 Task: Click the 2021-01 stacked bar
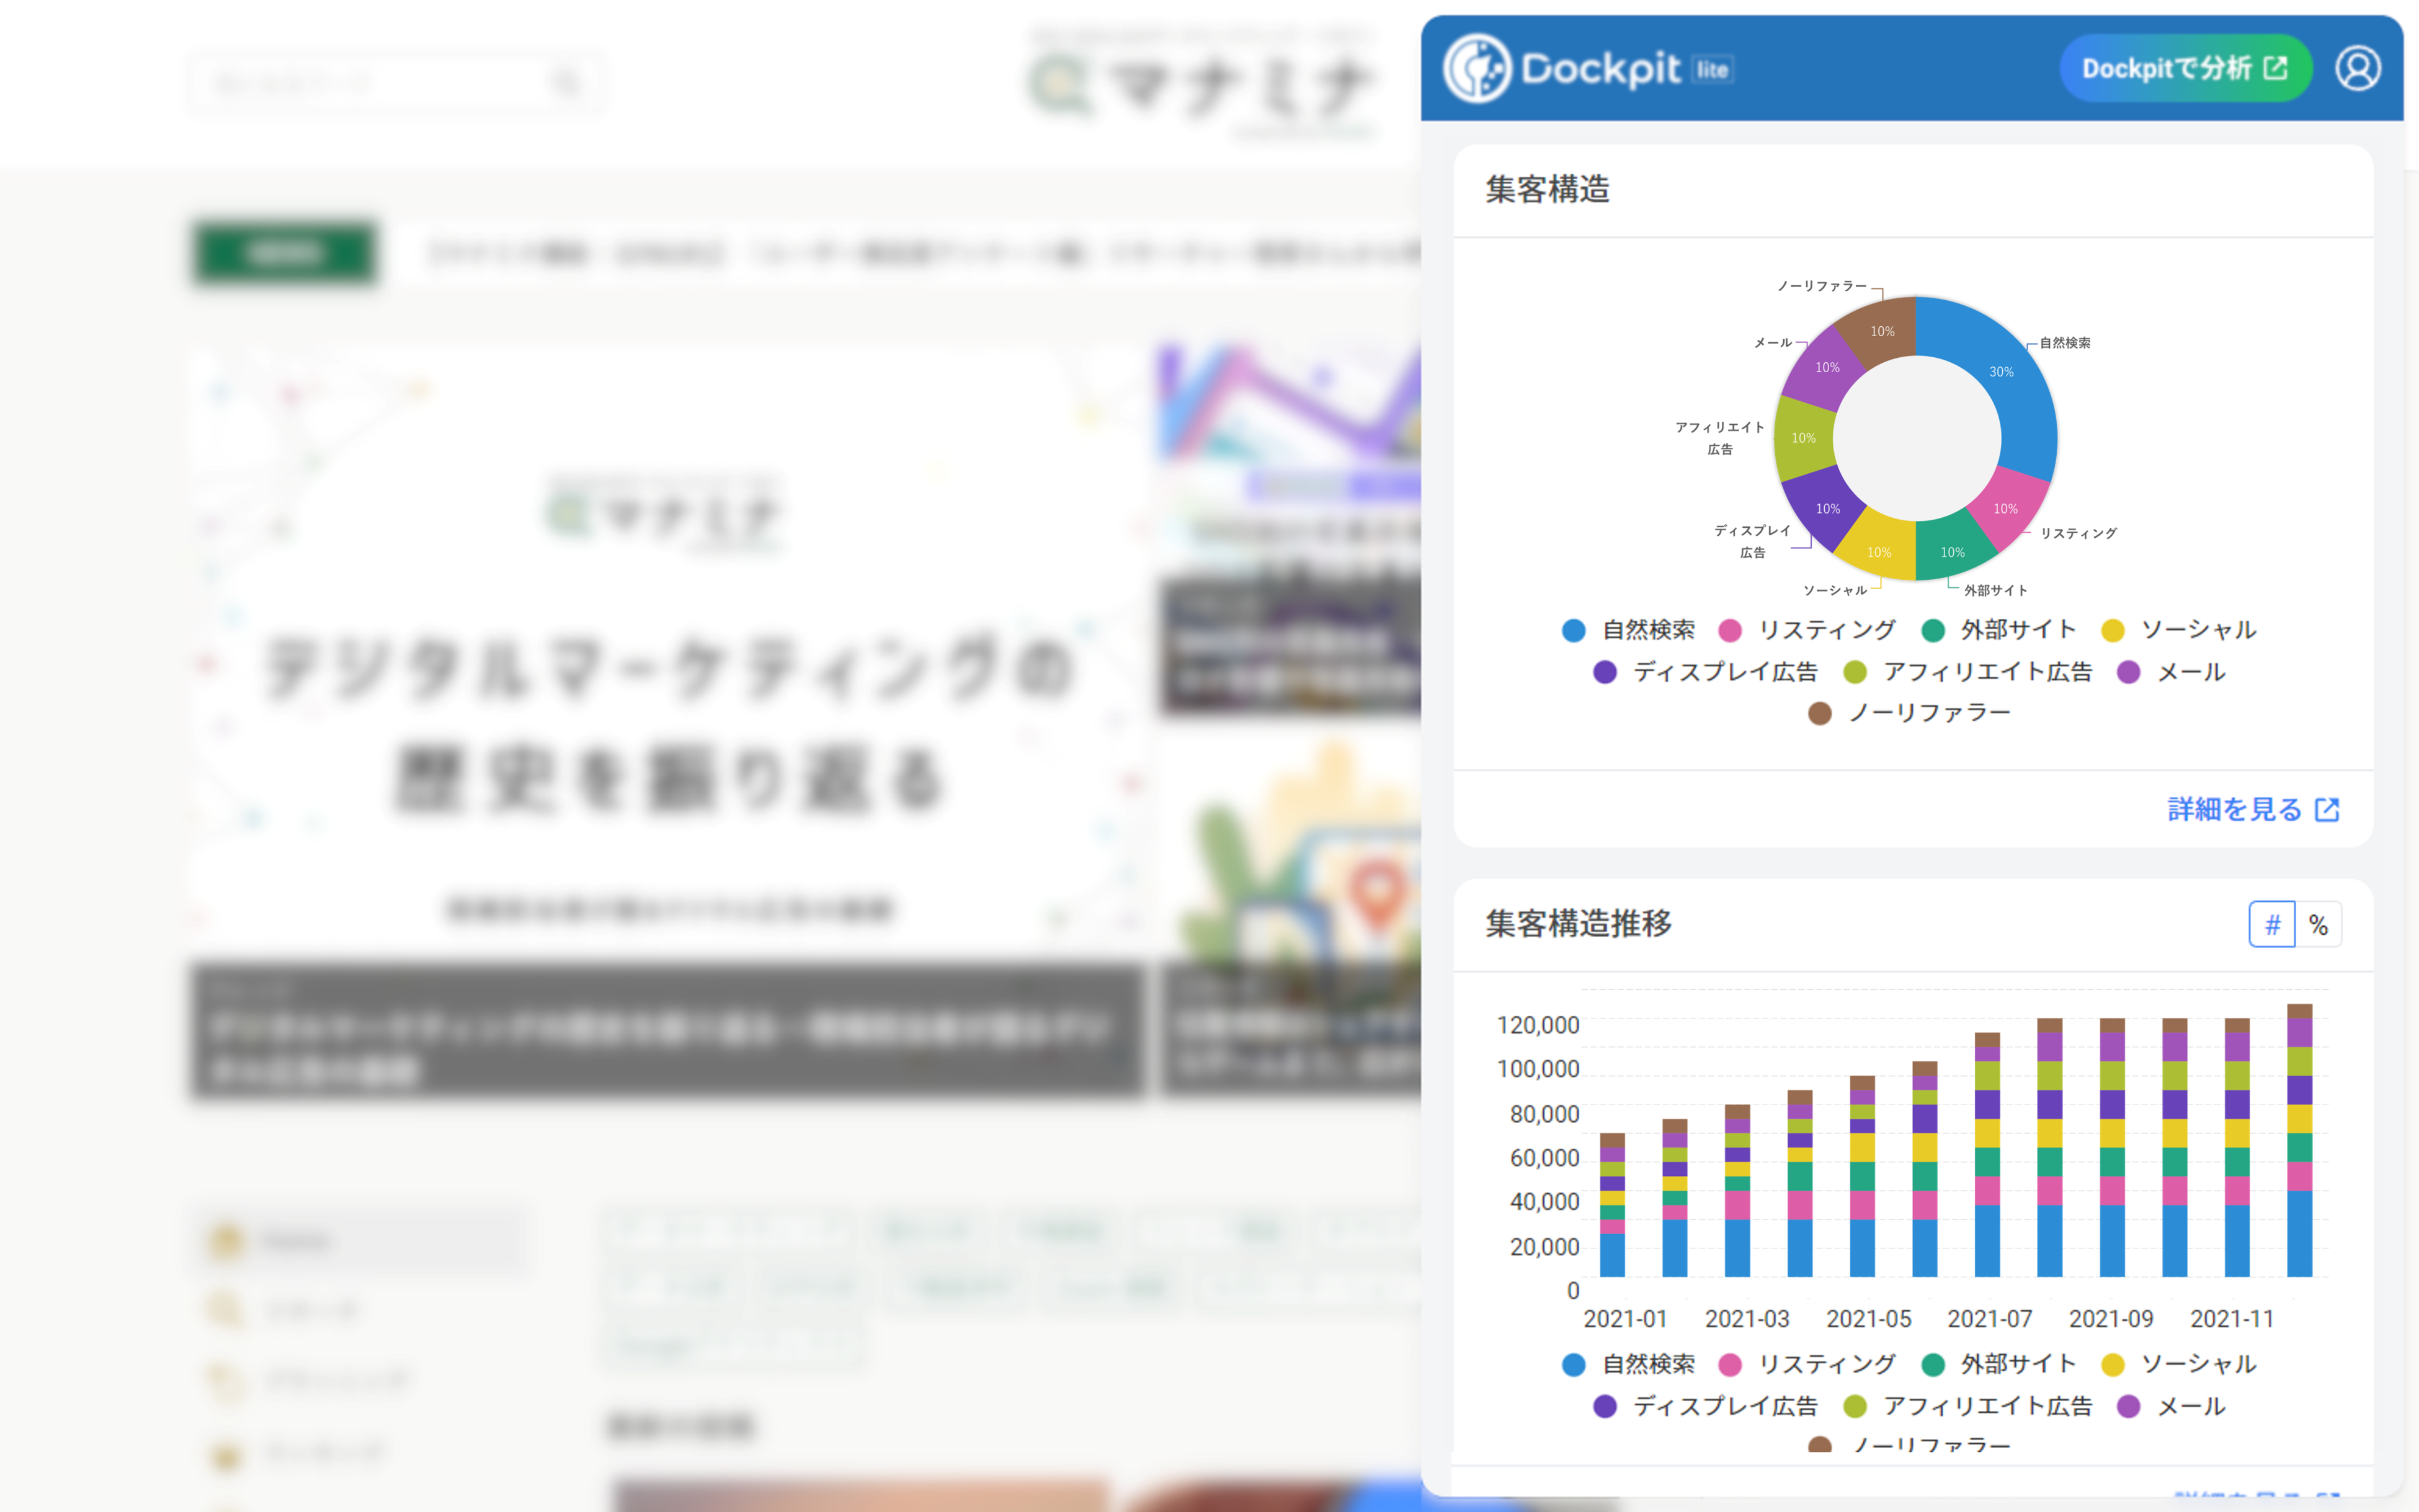coord(1612,1205)
